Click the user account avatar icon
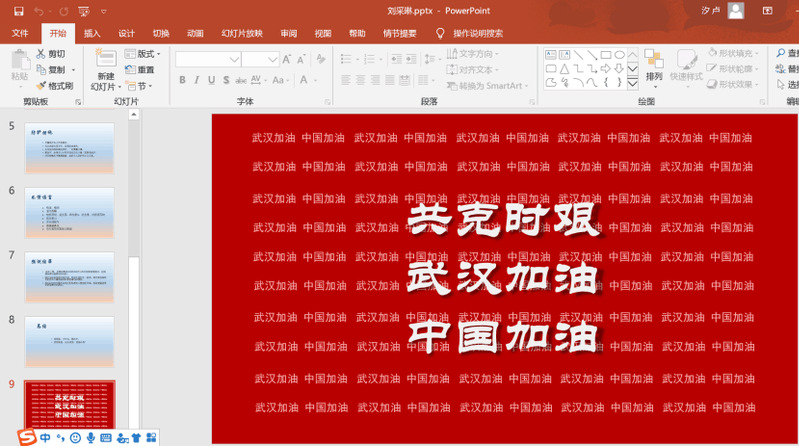This screenshot has height=446, width=799. [737, 11]
